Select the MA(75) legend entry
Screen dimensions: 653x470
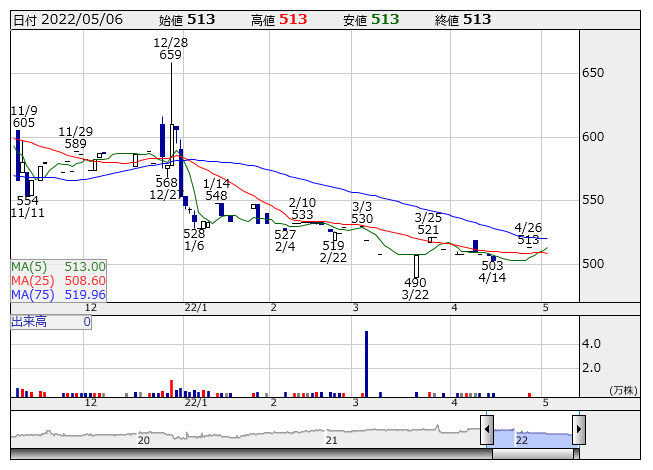58,294
